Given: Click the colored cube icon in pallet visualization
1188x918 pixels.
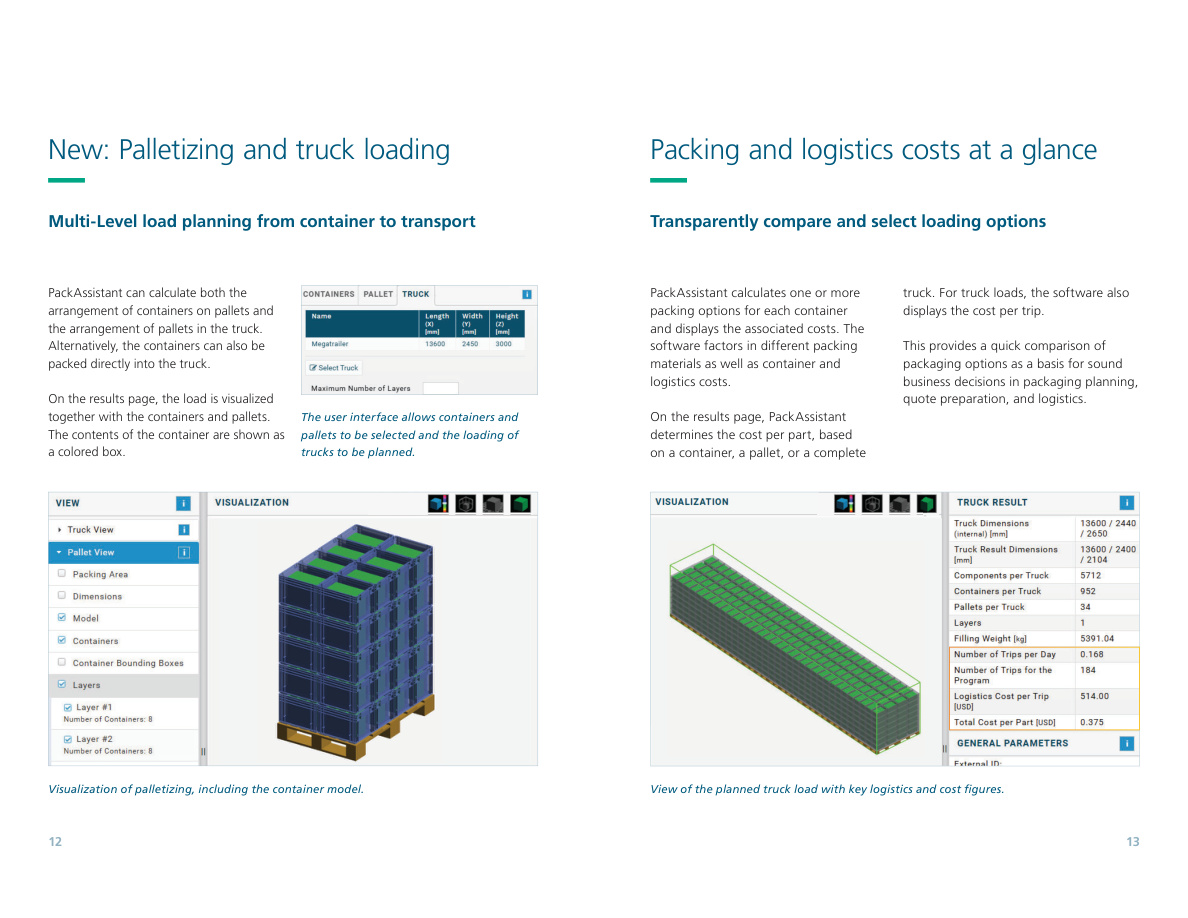Looking at the screenshot, I should pyautogui.click(x=438, y=504).
